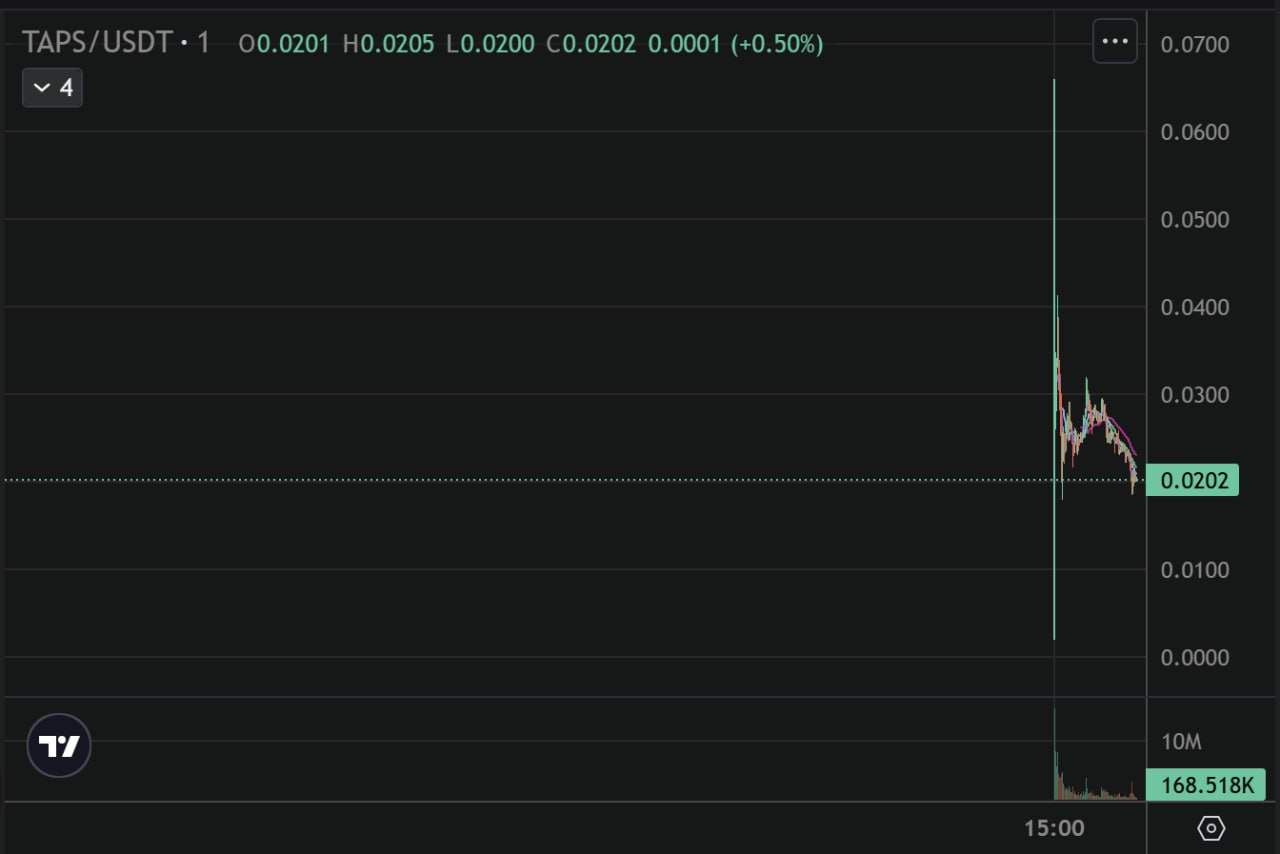
Task: Select the current price label 0.0202
Action: 1192,480
